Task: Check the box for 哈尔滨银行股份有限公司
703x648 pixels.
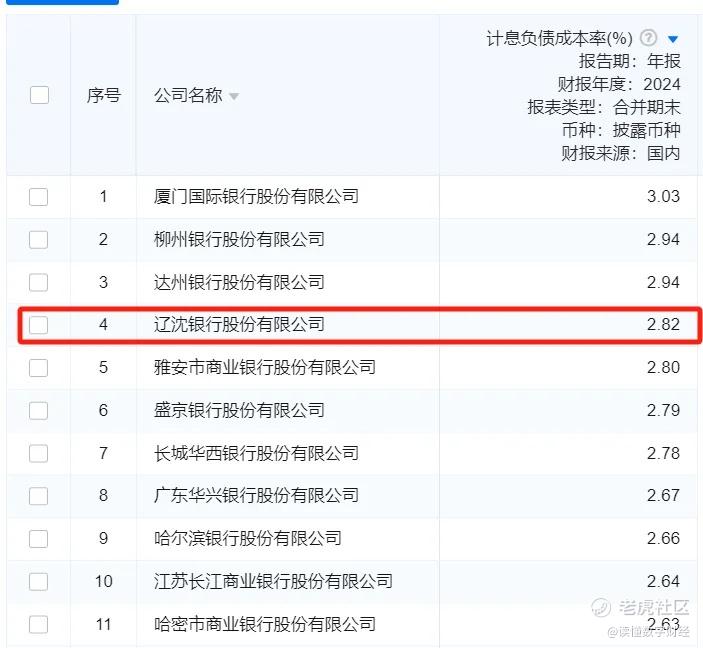Action: click(39, 539)
